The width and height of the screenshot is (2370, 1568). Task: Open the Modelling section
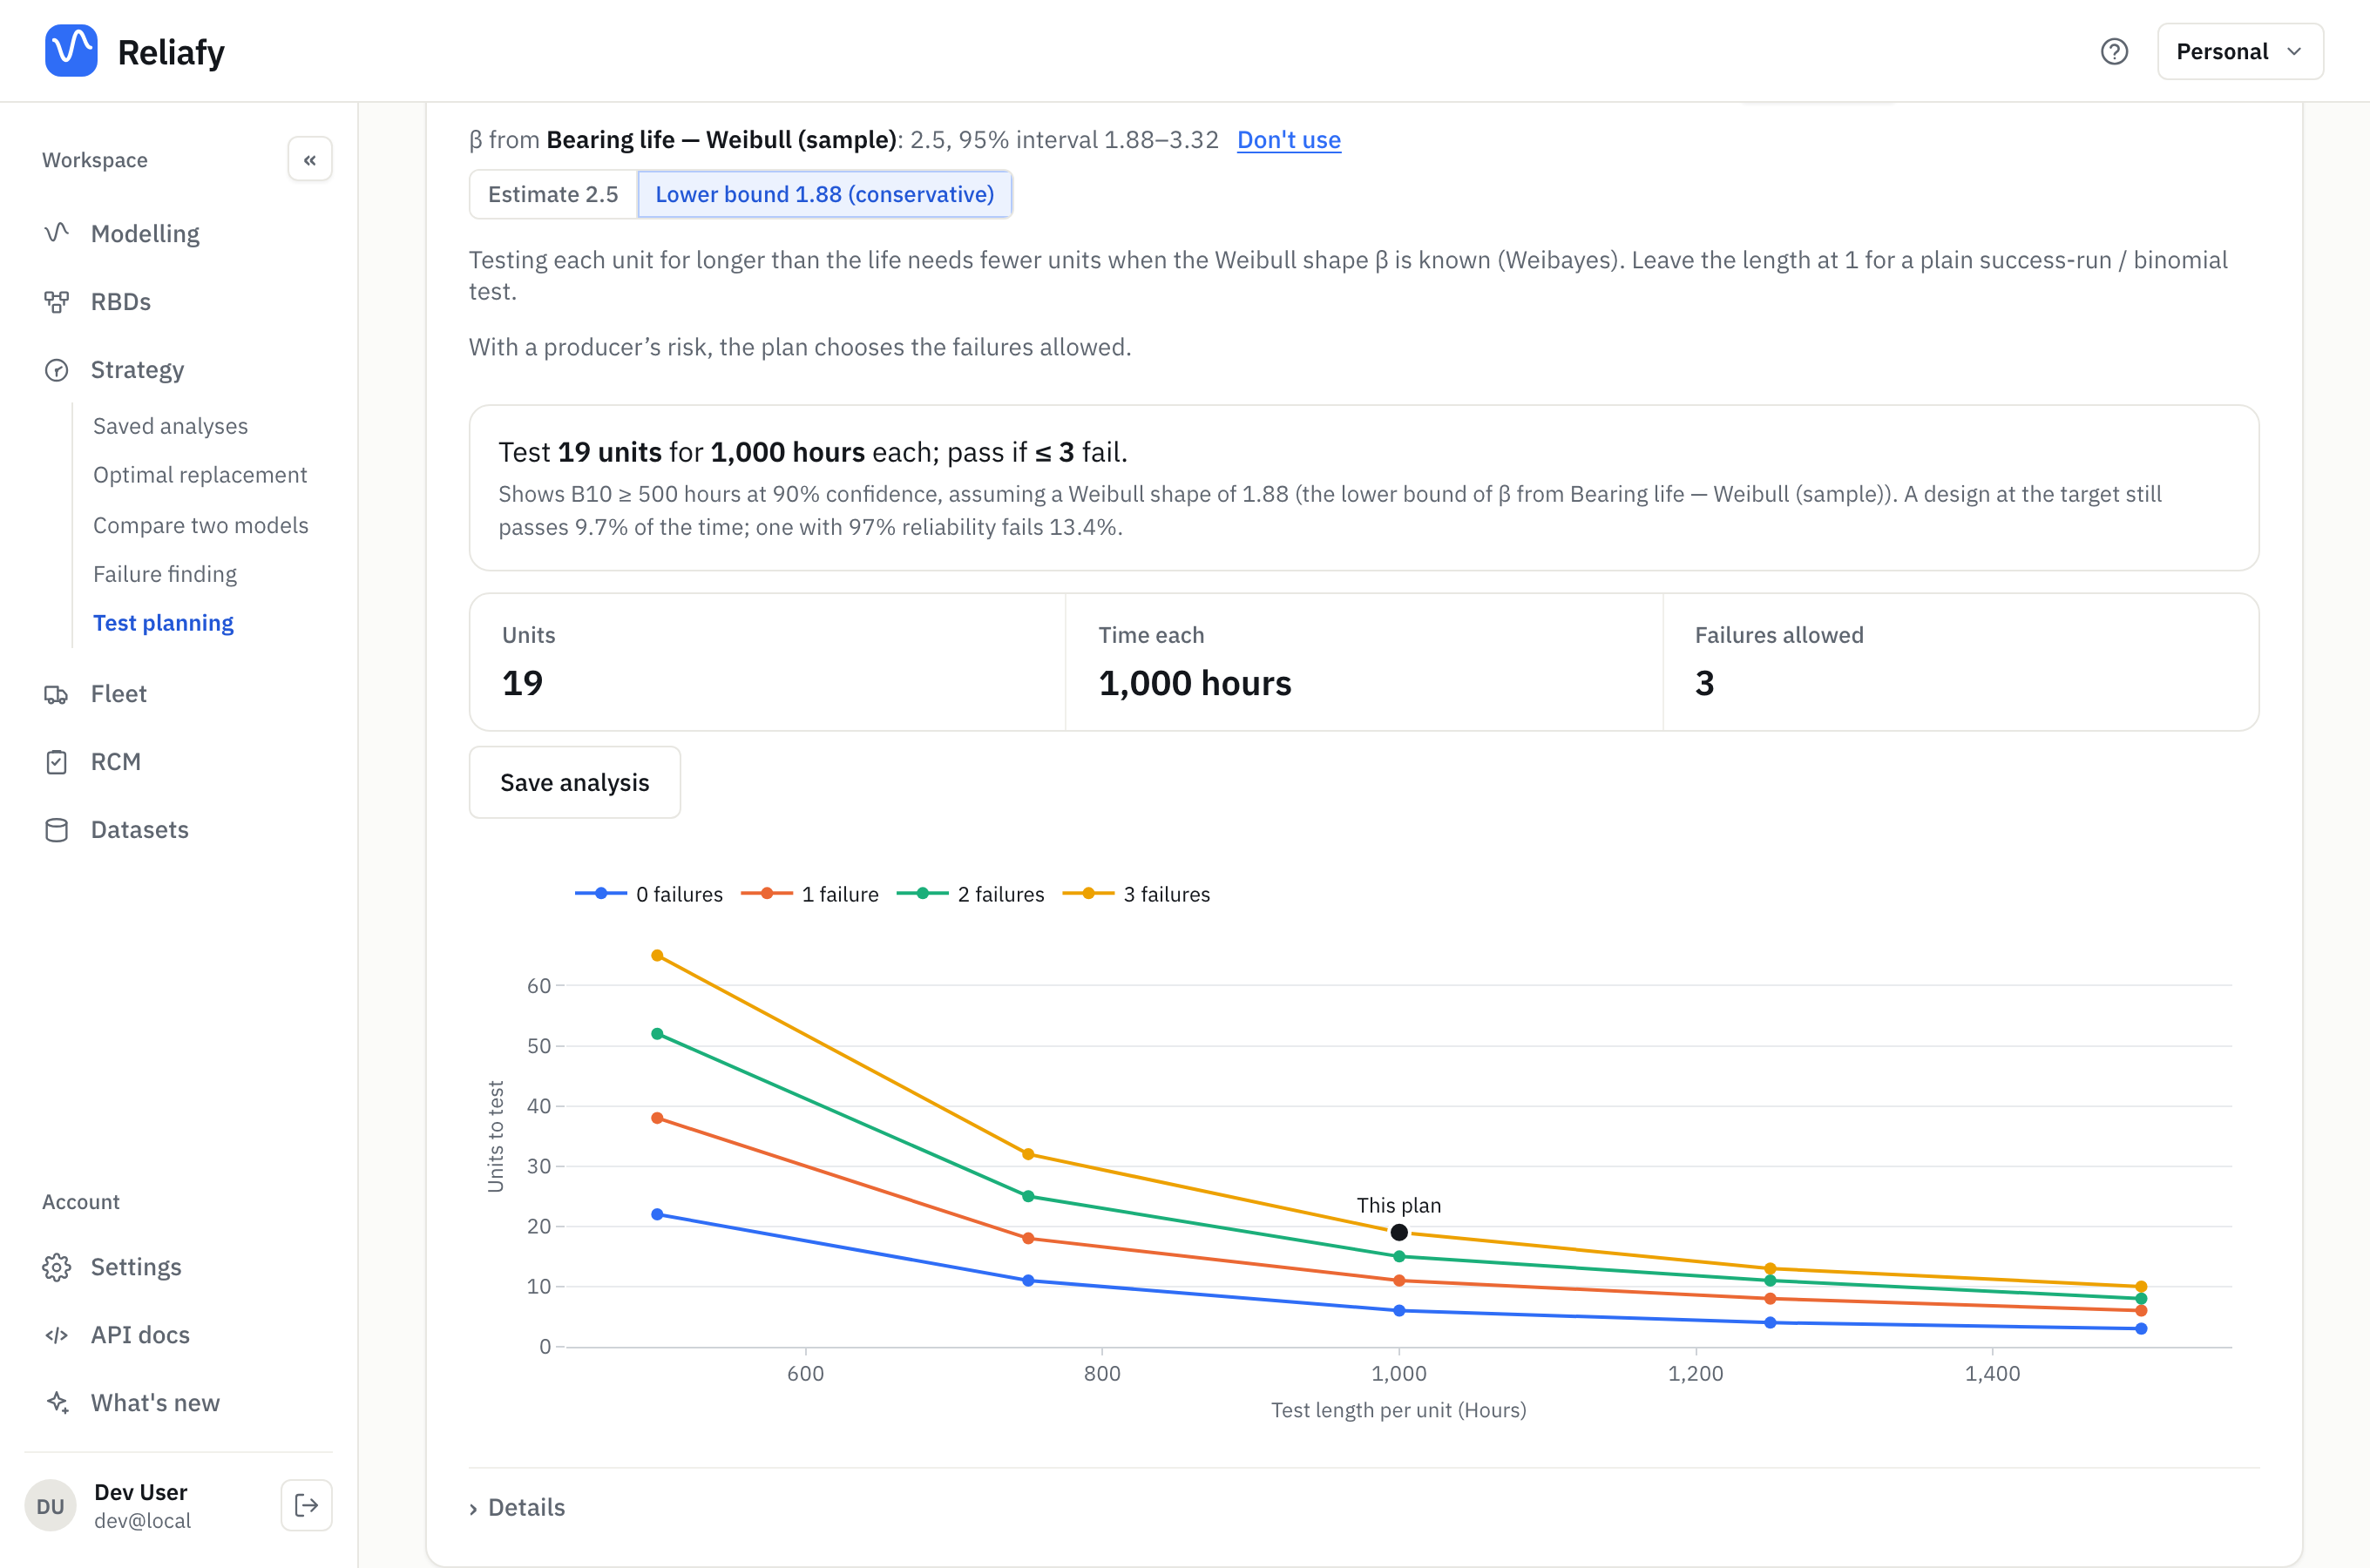pyautogui.click(x=145, y=233)
